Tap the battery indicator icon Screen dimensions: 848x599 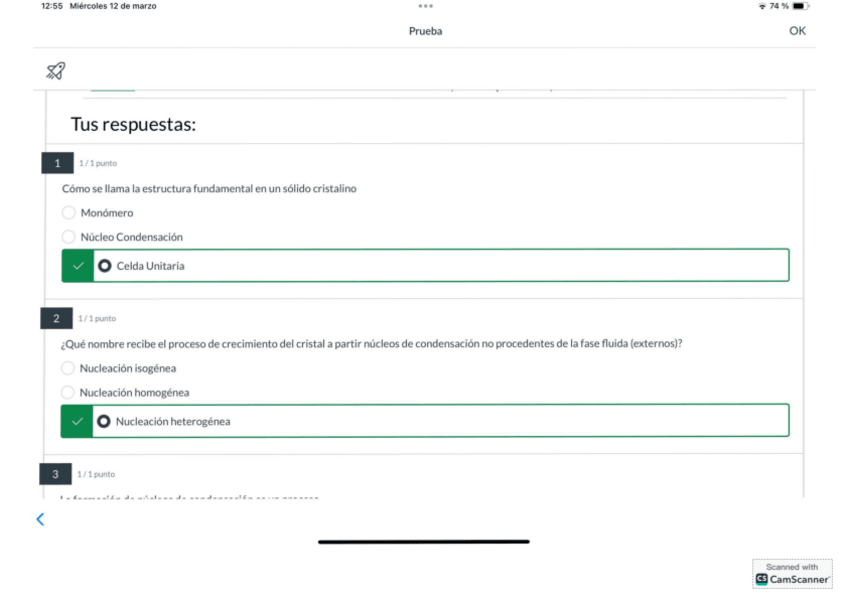(800, 6)
